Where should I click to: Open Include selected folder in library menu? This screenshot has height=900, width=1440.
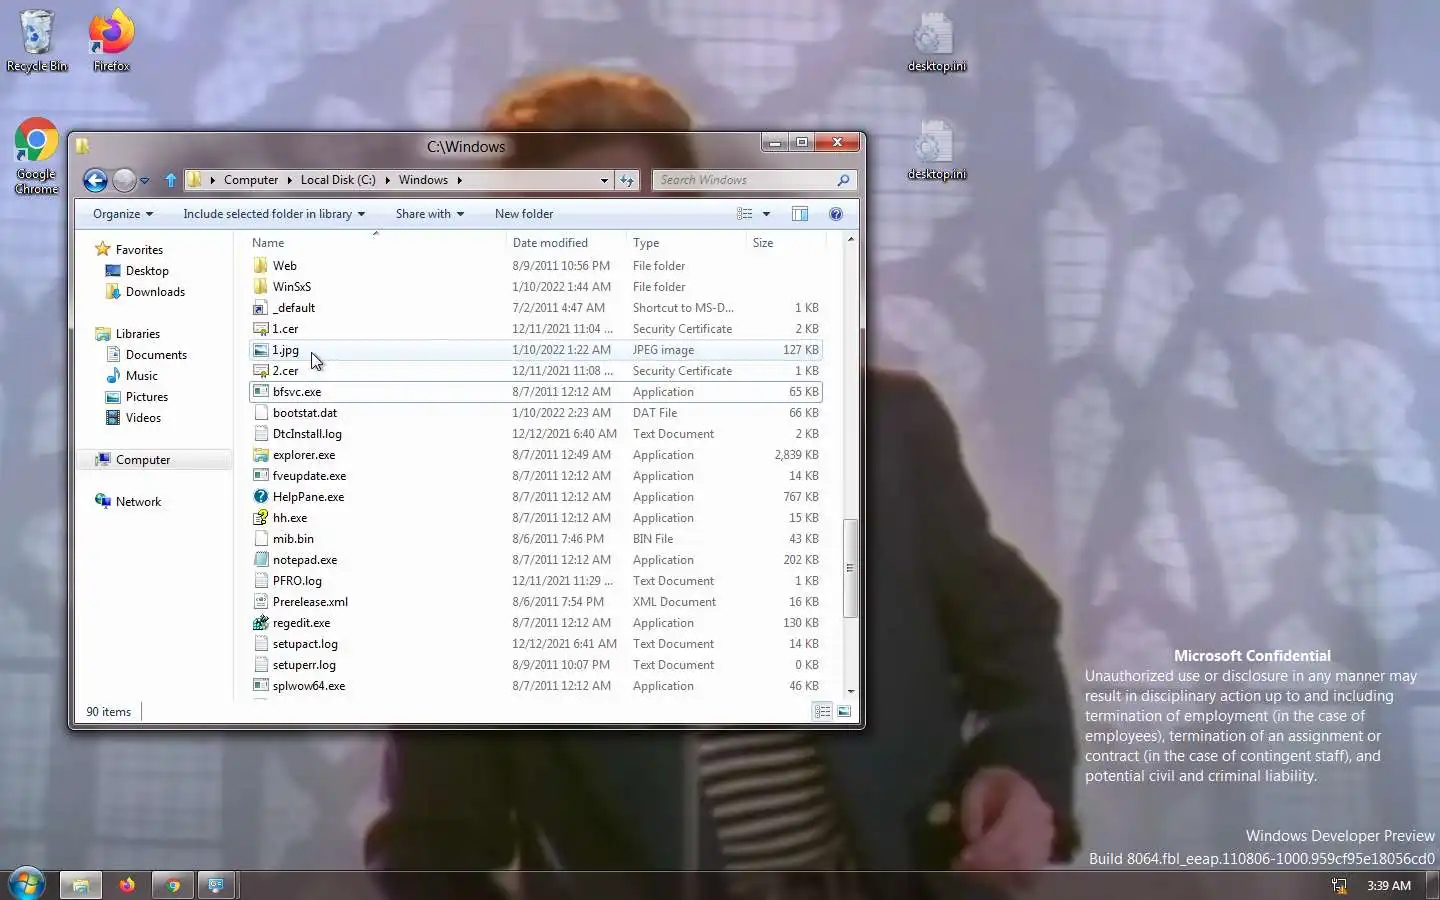point(274,214)
